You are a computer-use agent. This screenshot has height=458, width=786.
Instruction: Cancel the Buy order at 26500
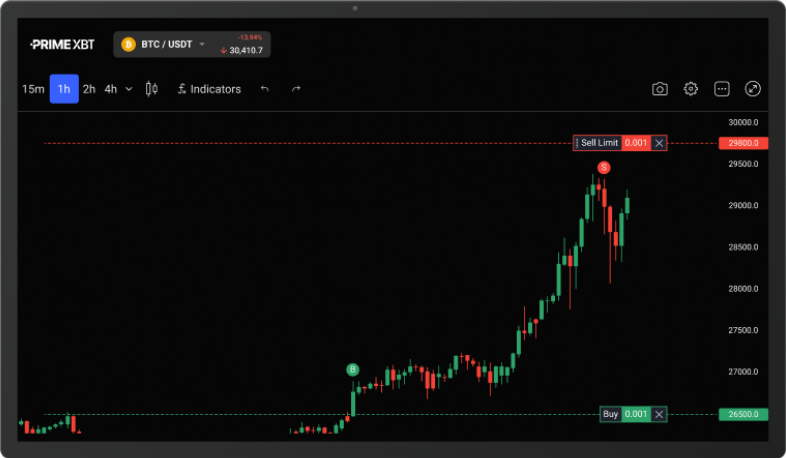pyautogui.click(x=658, y=414)
